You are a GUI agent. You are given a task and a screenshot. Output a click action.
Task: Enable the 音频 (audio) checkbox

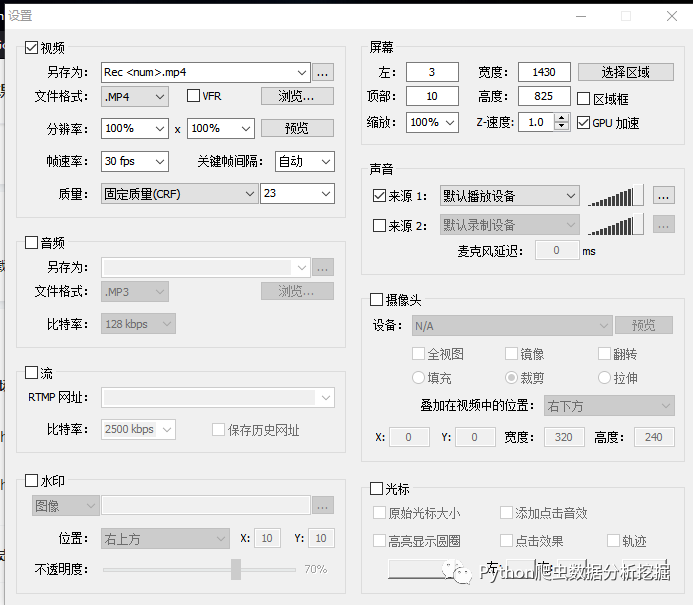click(x=31, y=242)
